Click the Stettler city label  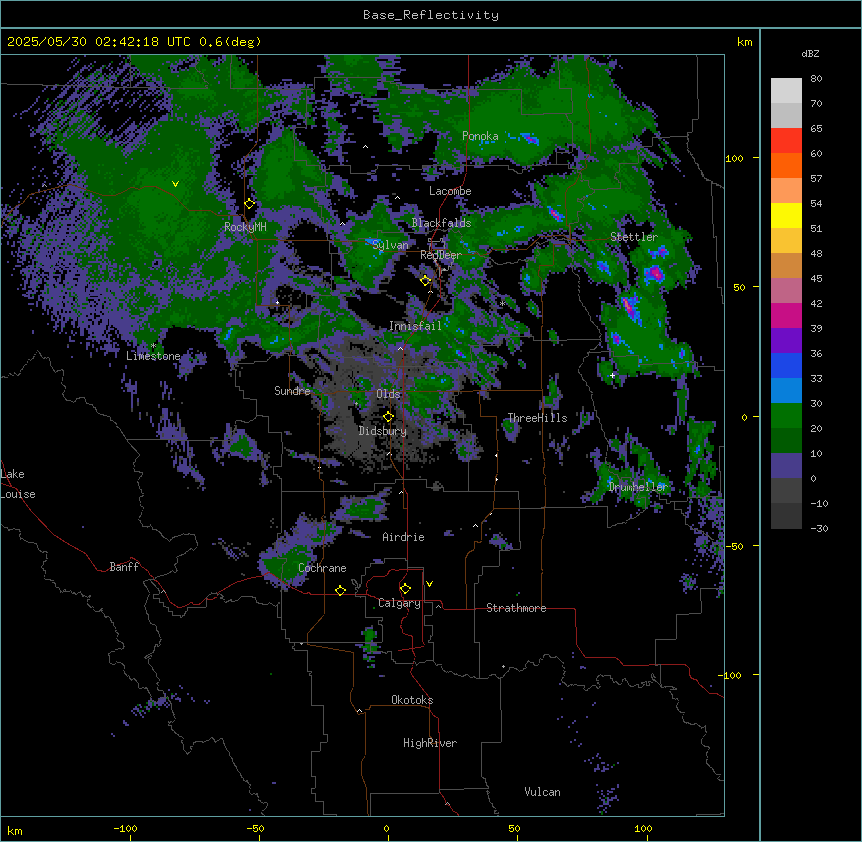tap(634, 237)
